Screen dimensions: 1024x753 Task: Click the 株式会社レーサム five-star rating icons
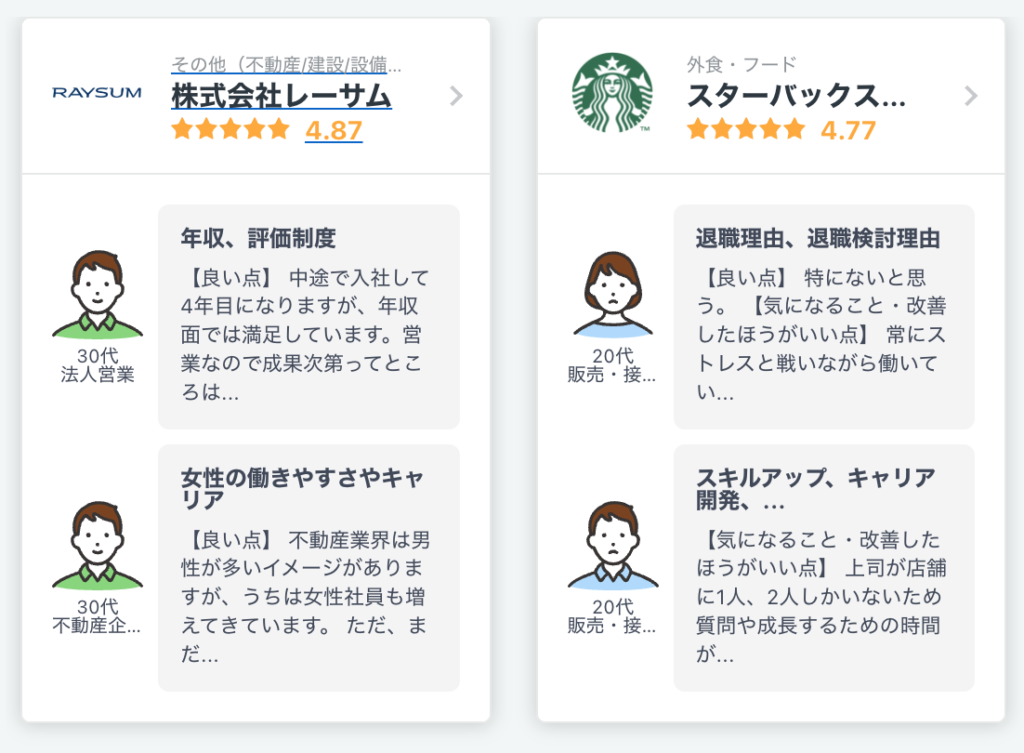[230, 129]
